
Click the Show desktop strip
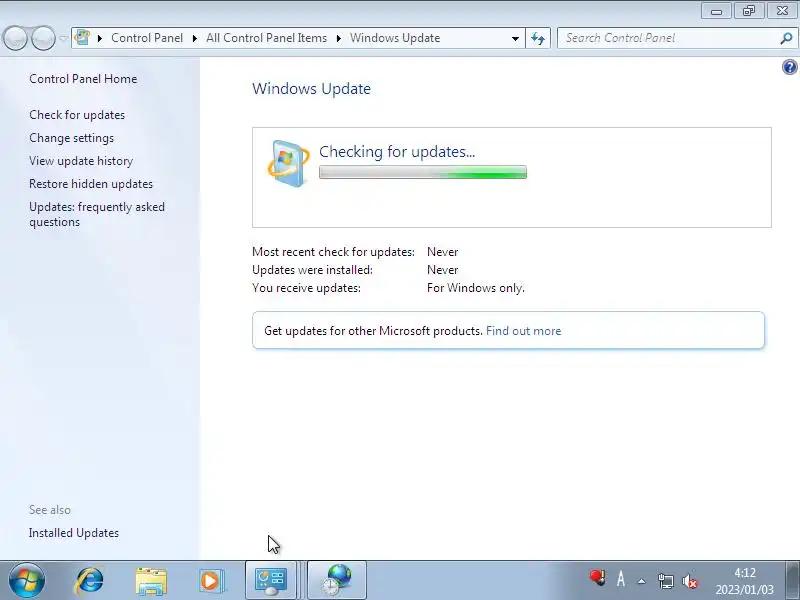tap(792, 581)
